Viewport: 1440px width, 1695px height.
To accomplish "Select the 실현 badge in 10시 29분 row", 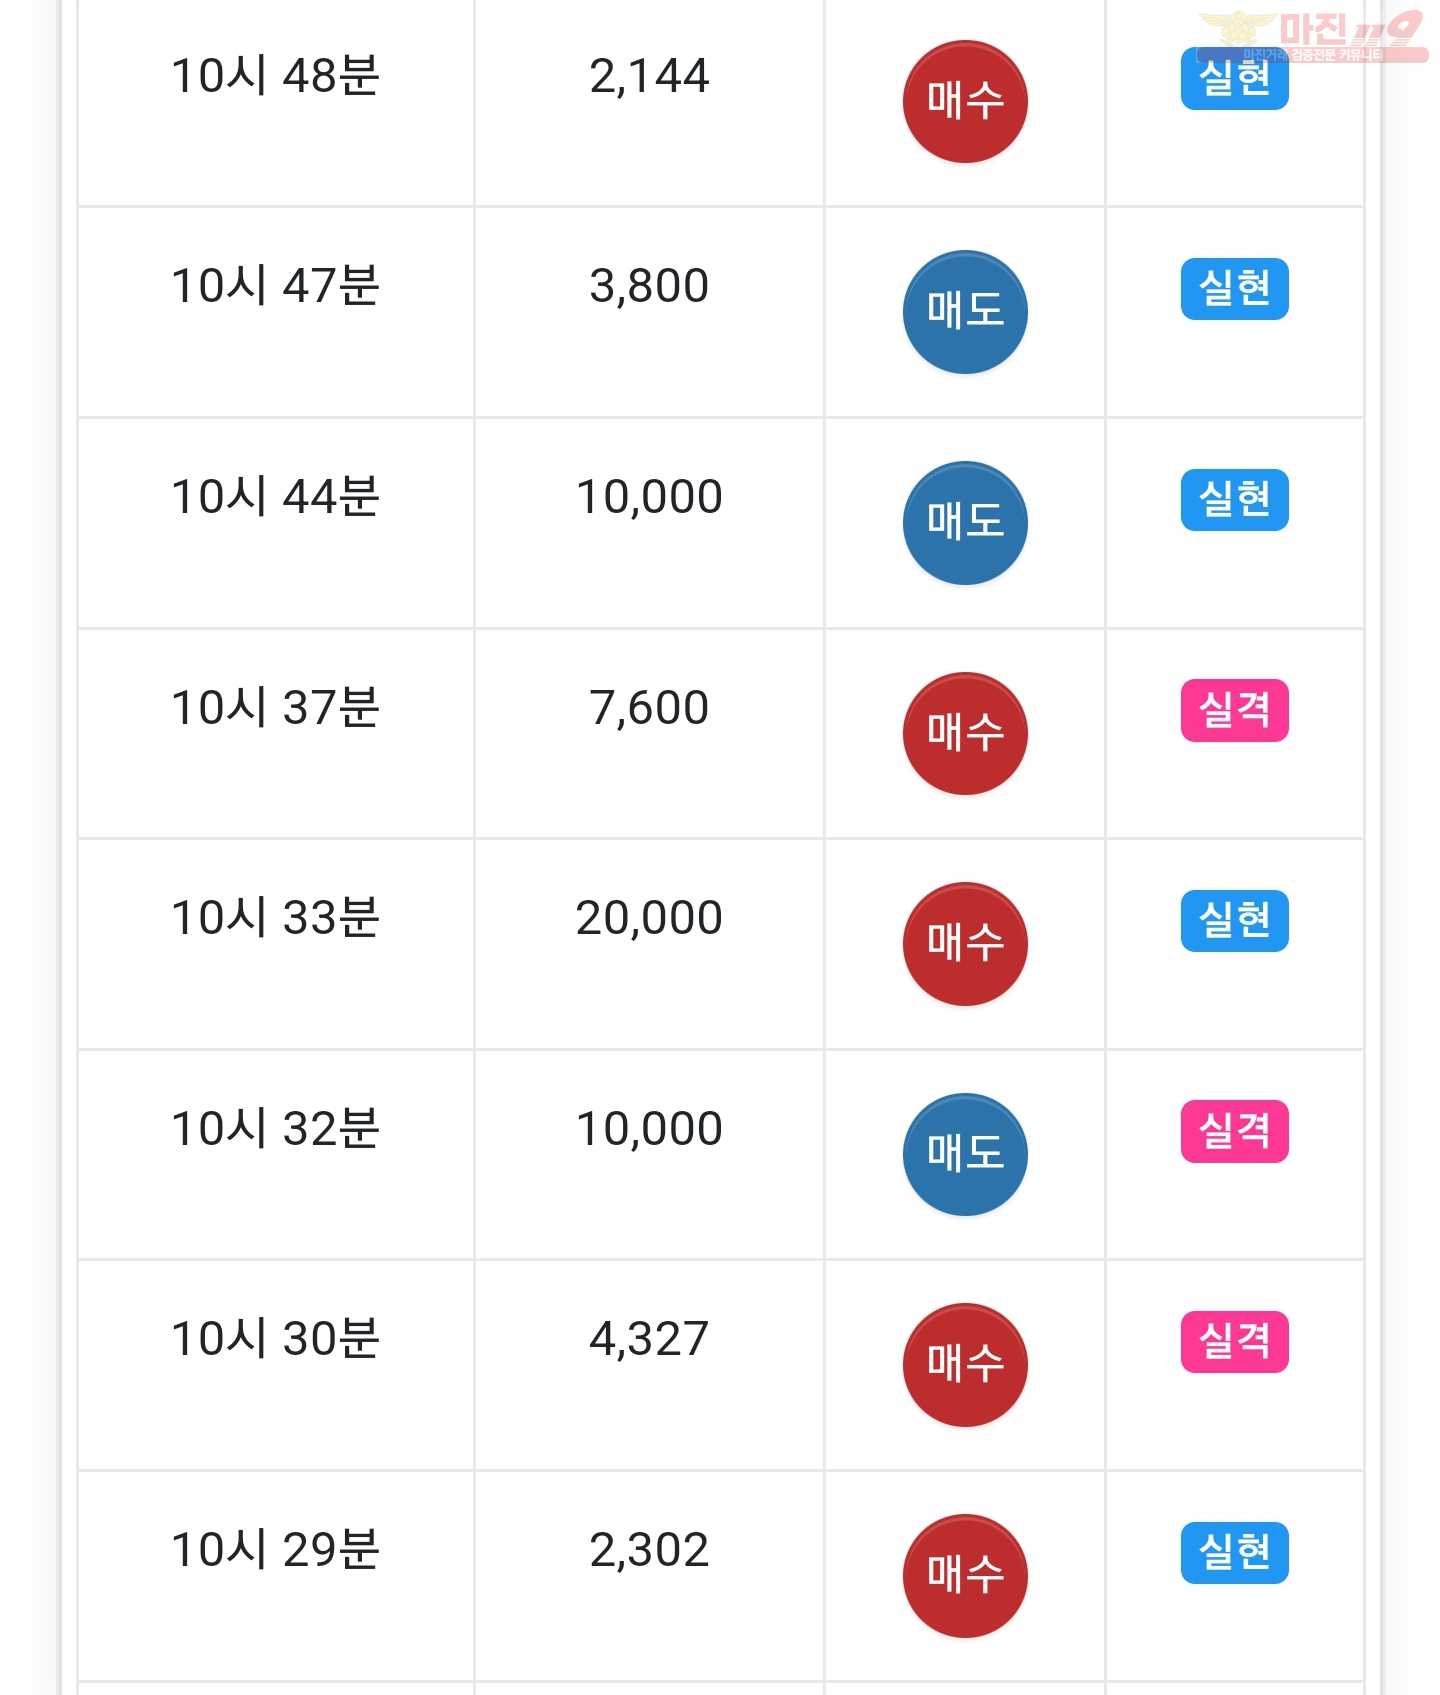I will 1234,1552.
